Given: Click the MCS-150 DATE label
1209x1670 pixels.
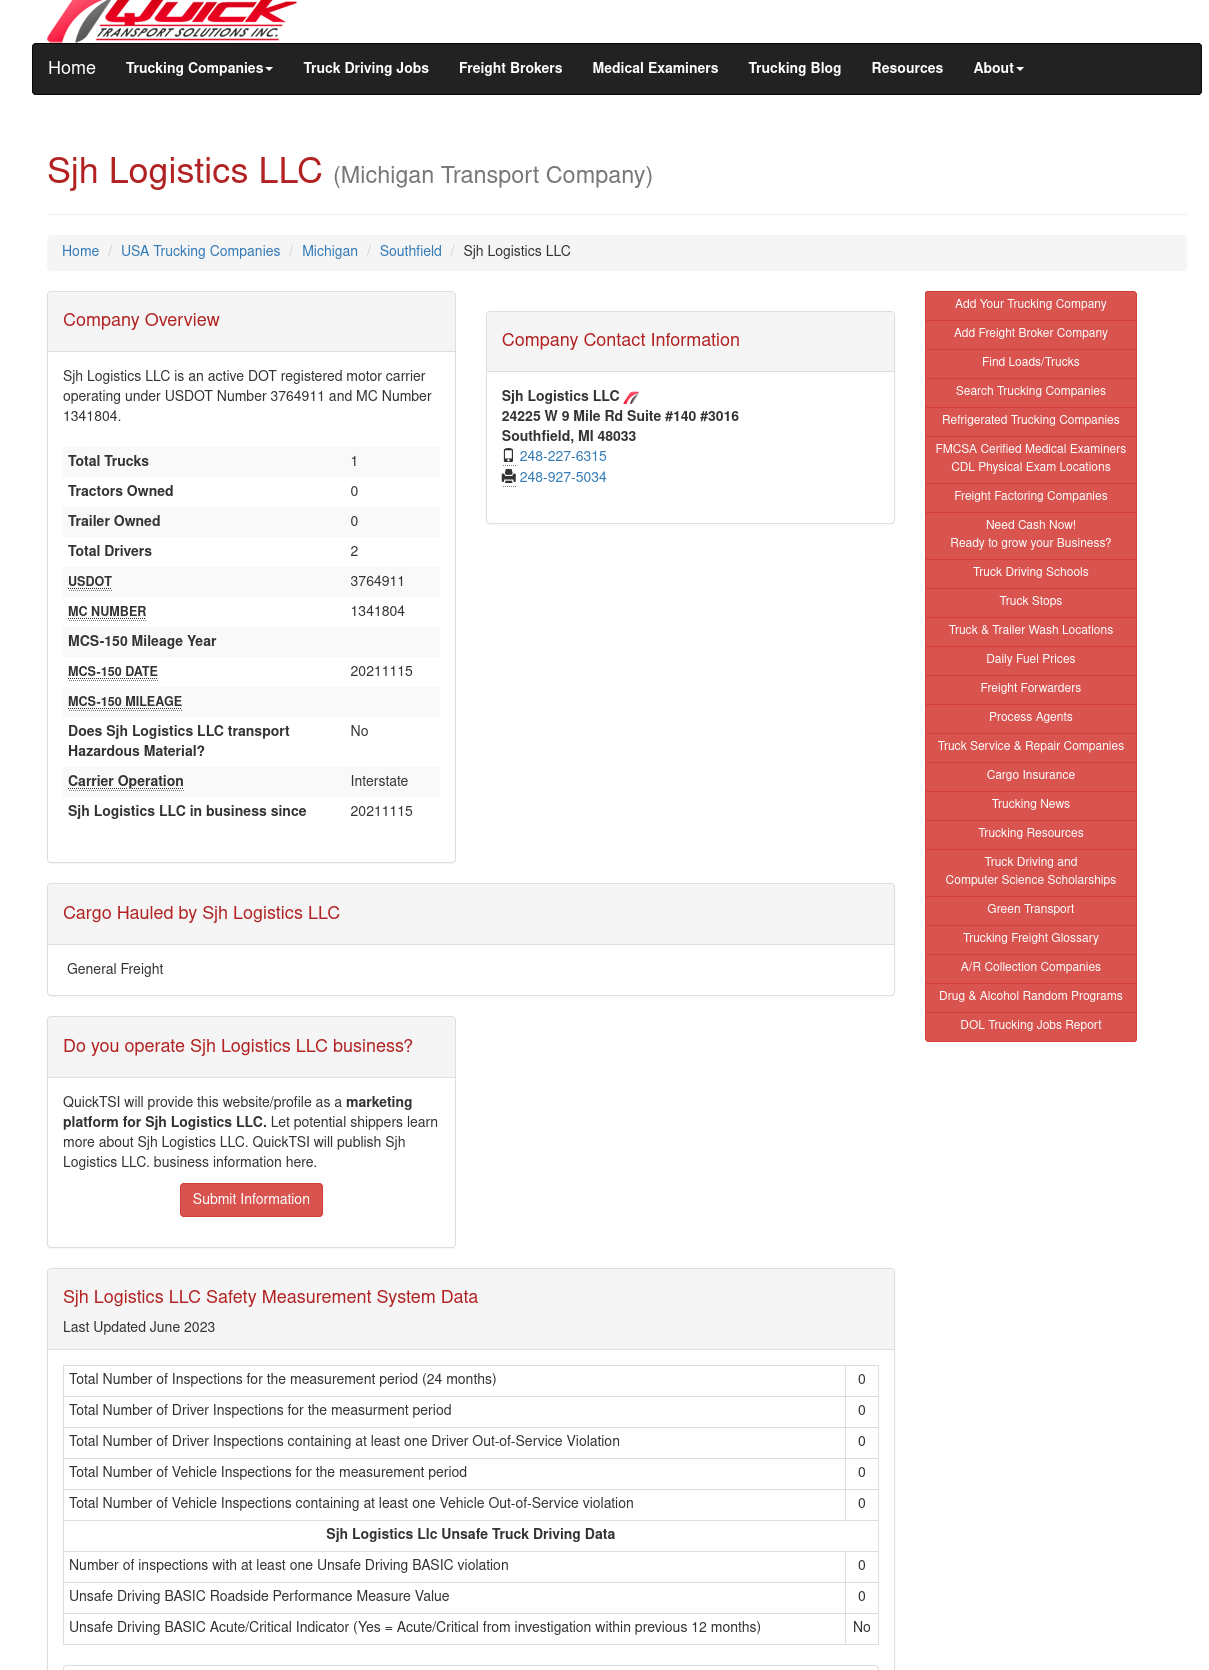Looking at the screenshot, I should [x=113, y=672].
